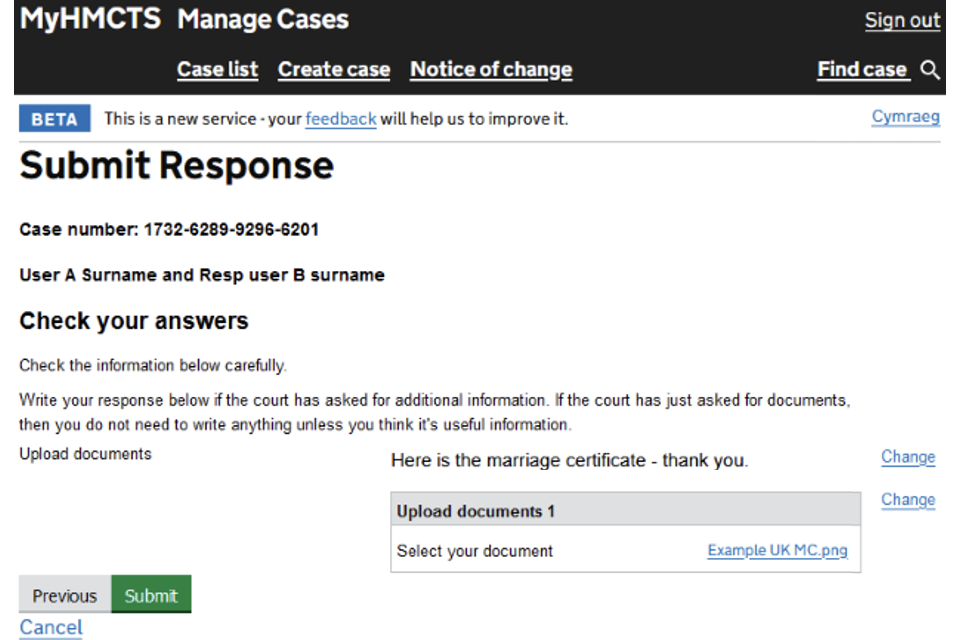The height and width of the screenshot is (640, 960).
Task: Click the Upload documents 1 header row
Action: coord(624,511)
